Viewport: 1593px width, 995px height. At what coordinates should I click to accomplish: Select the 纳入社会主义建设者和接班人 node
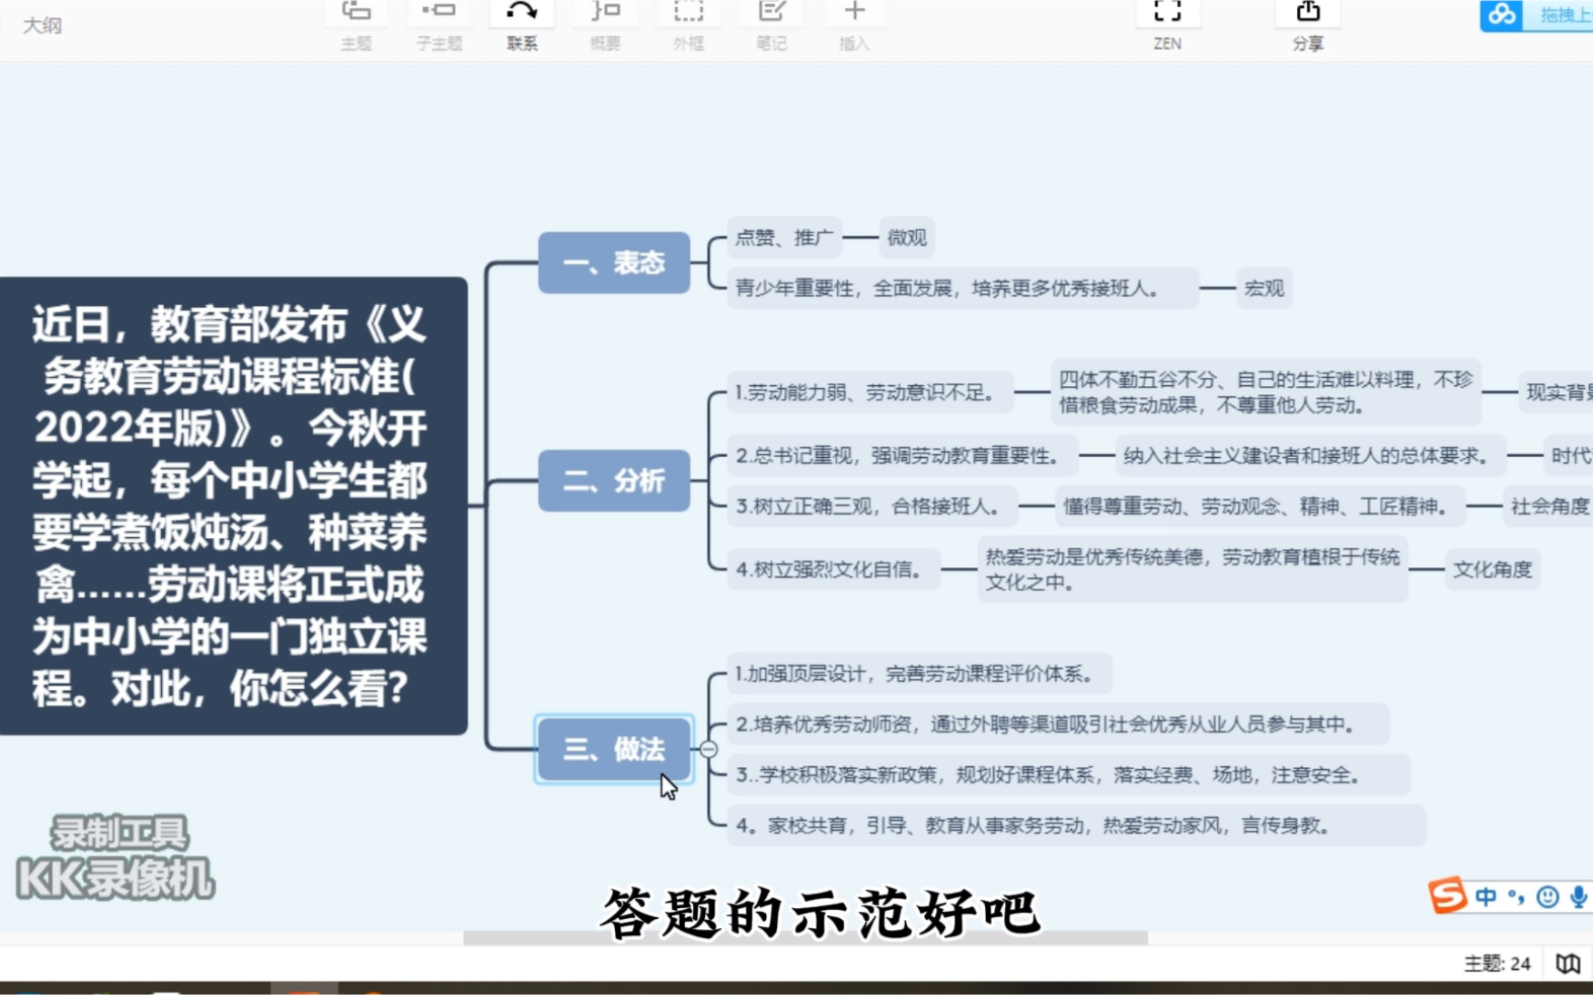(x=1310, y=456)
